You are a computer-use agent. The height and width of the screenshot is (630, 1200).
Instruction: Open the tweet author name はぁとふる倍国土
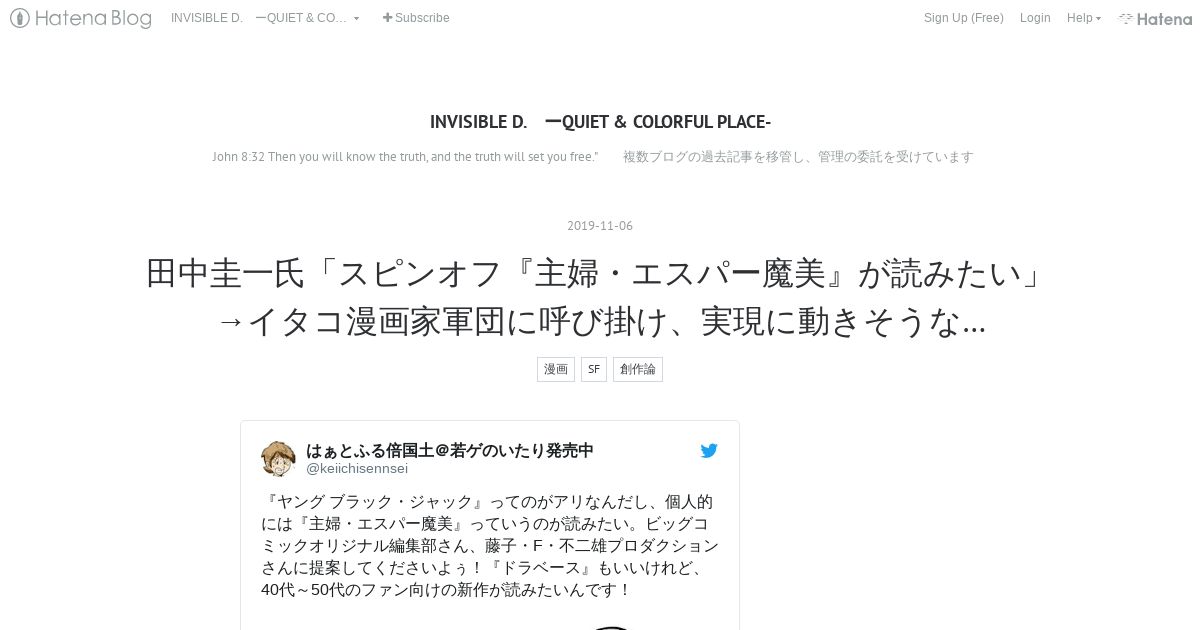pyautogui.click(x=450, y=451)
